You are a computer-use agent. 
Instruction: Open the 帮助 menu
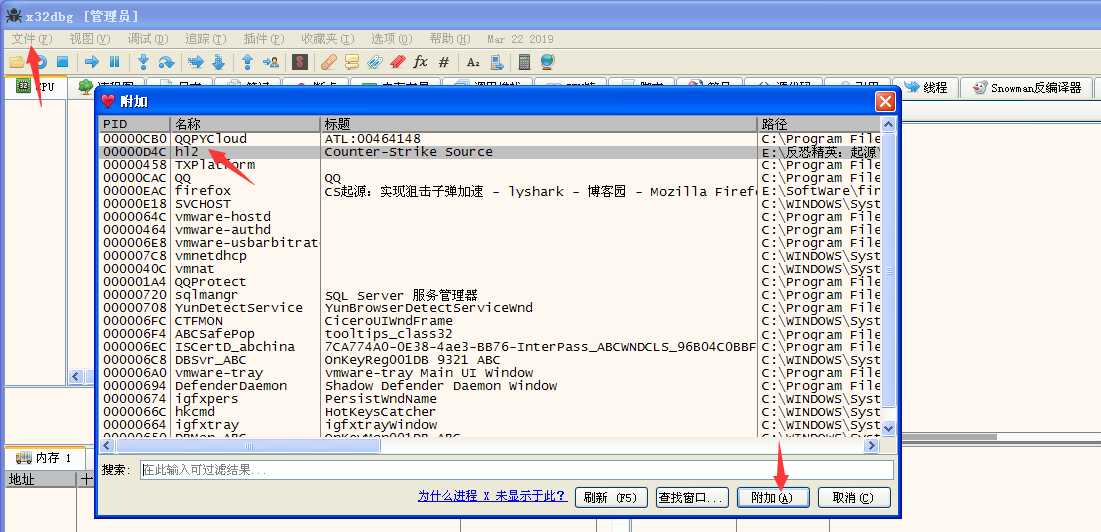[x=449, y=39]
